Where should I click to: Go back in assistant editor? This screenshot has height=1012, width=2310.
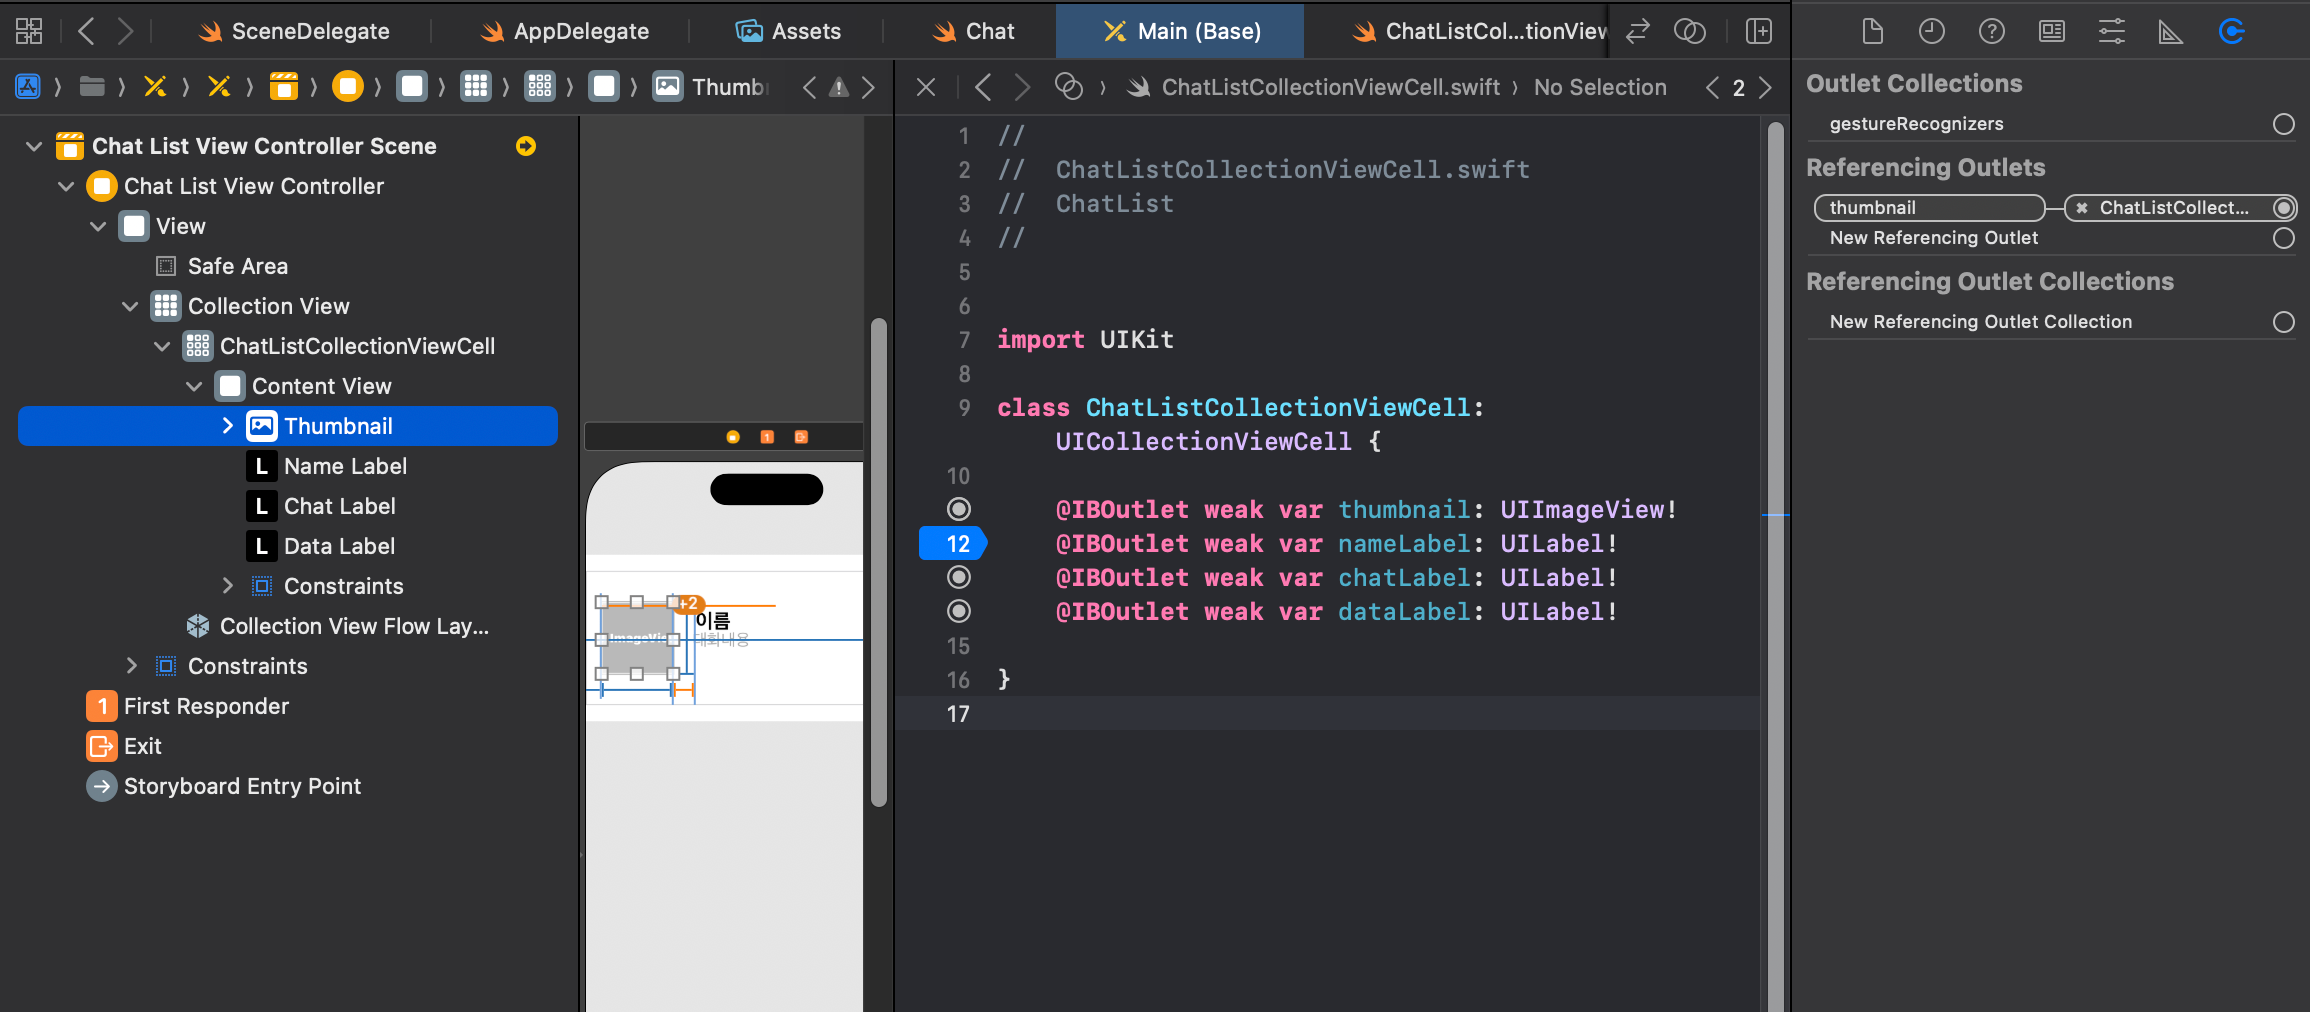983,87
